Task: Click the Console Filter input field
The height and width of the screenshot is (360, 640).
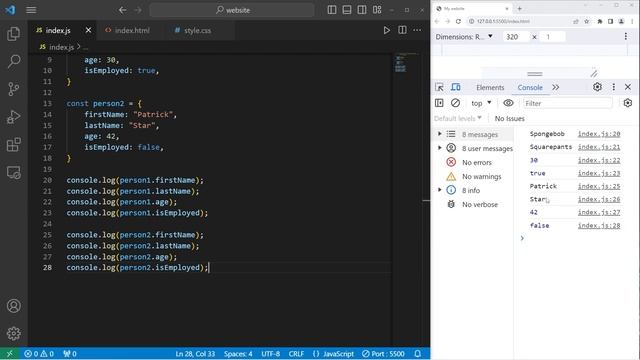Action: [567, 103]
